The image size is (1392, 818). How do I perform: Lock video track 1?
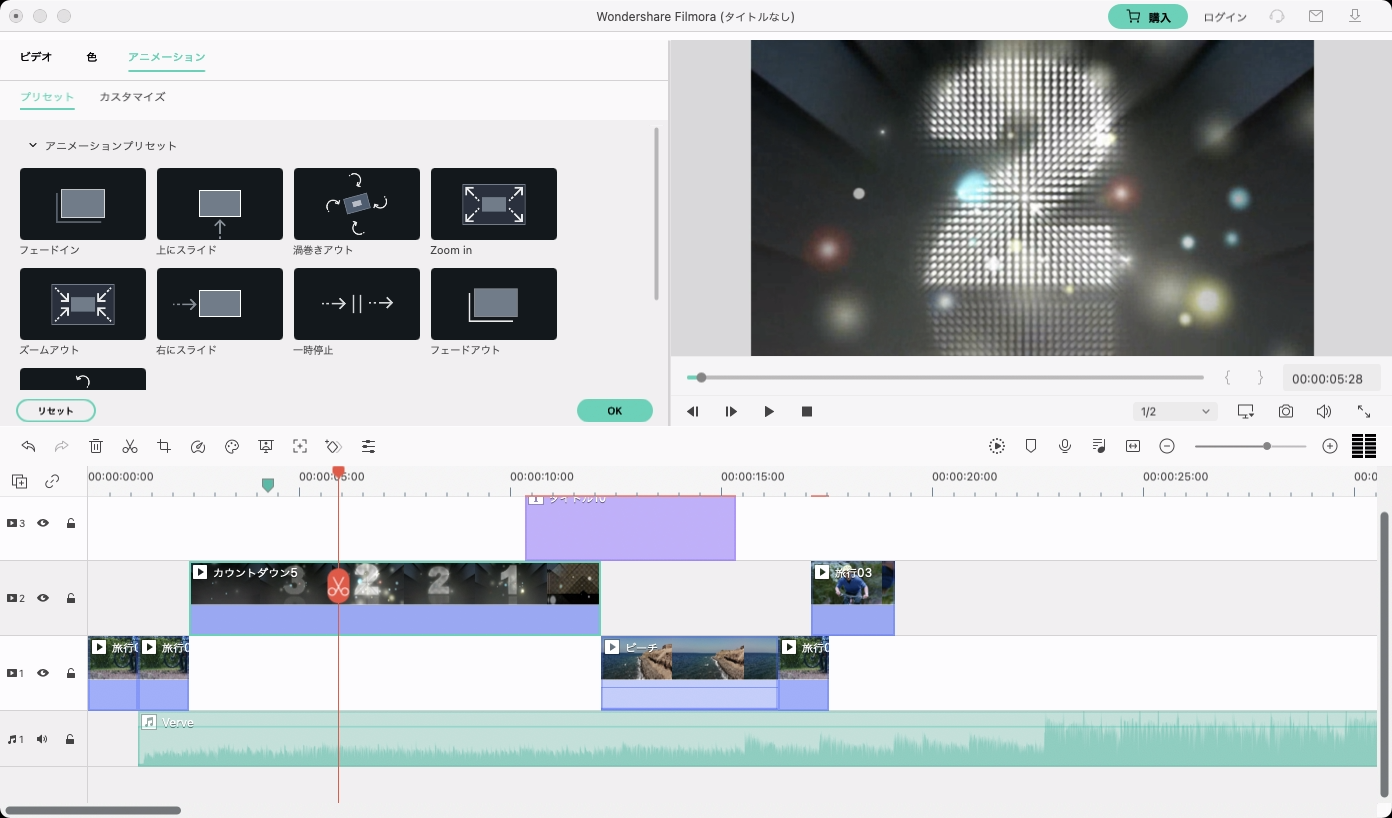71,673
